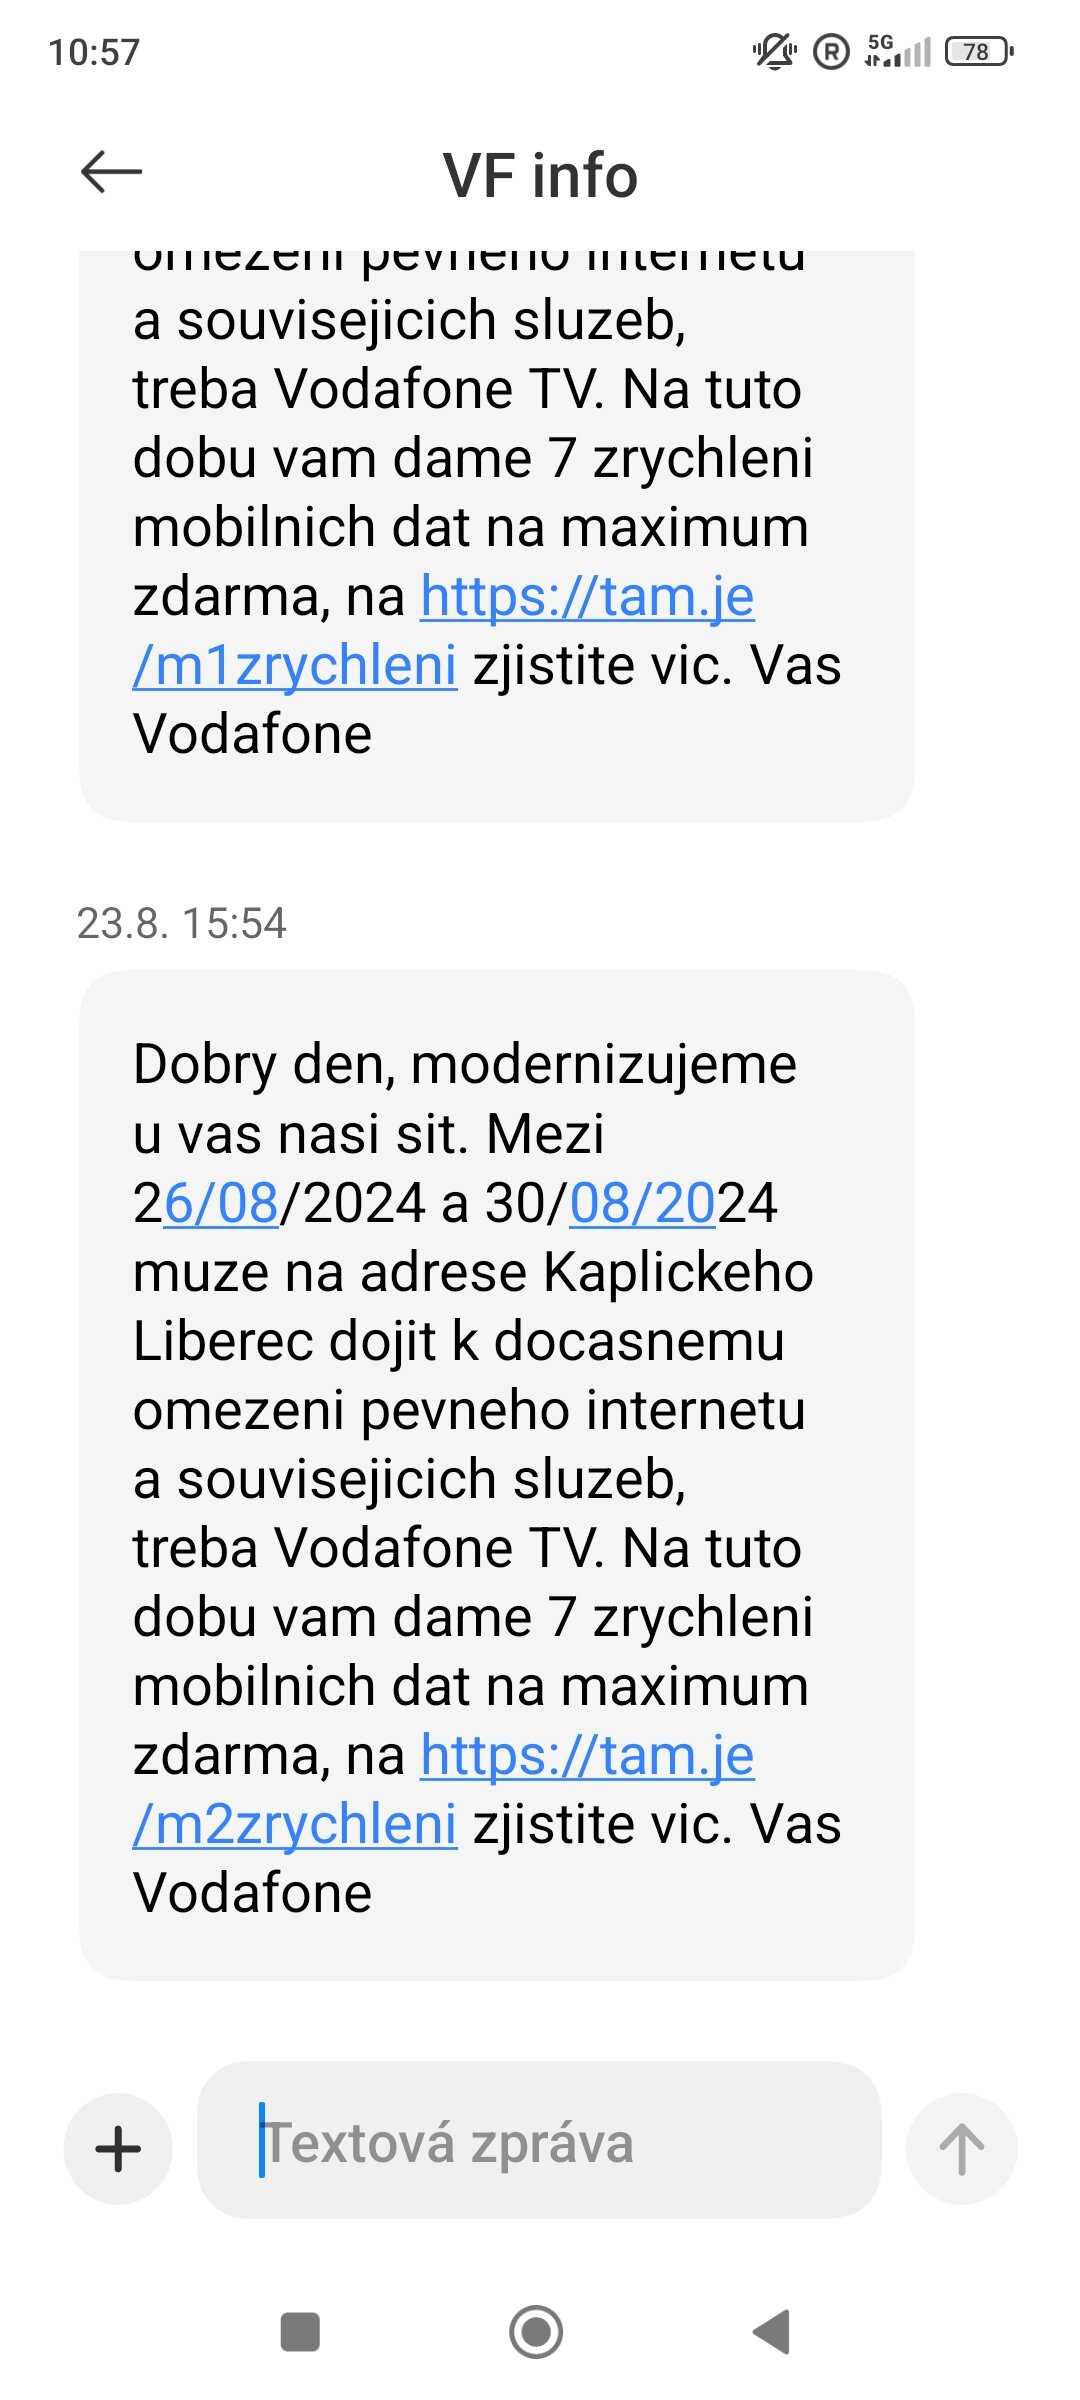Tap the recent apps square button
The height and width of the screenshot is (2400, 1080).
300,2332
